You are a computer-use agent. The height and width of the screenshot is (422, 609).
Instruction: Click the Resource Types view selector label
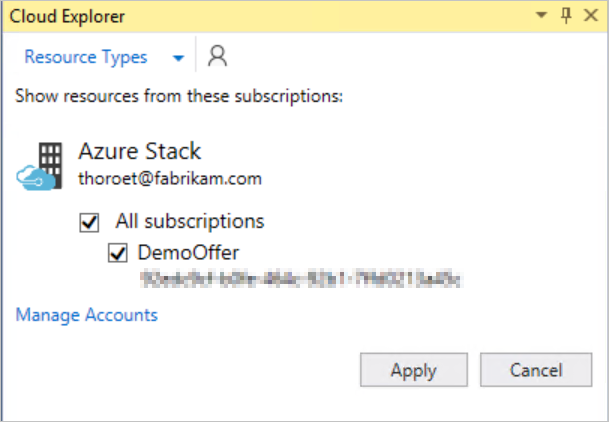(x=86, y=57)
